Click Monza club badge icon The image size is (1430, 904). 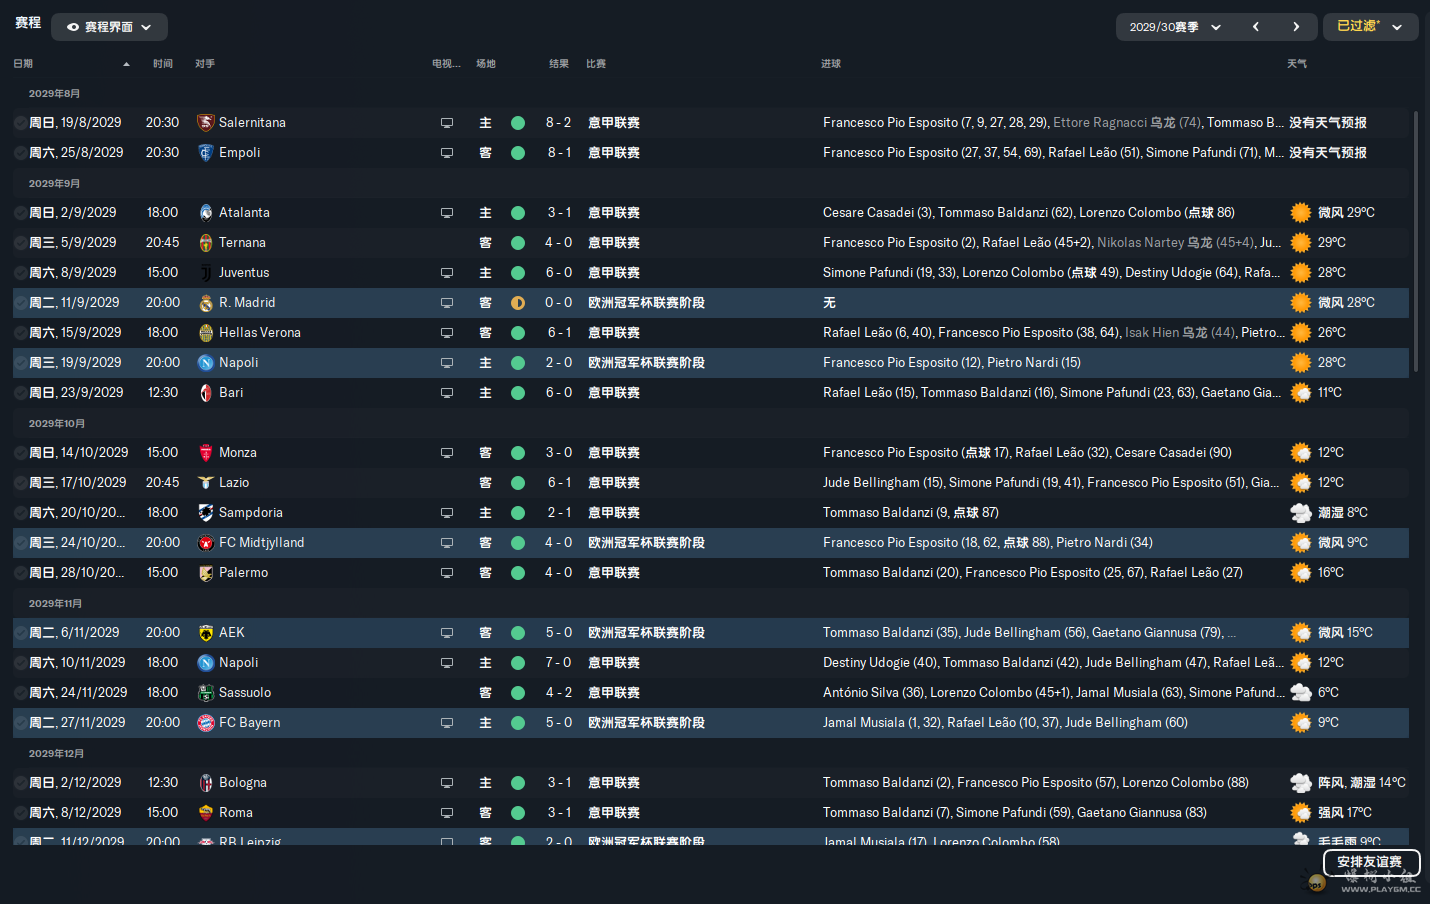tap(206, 453)
